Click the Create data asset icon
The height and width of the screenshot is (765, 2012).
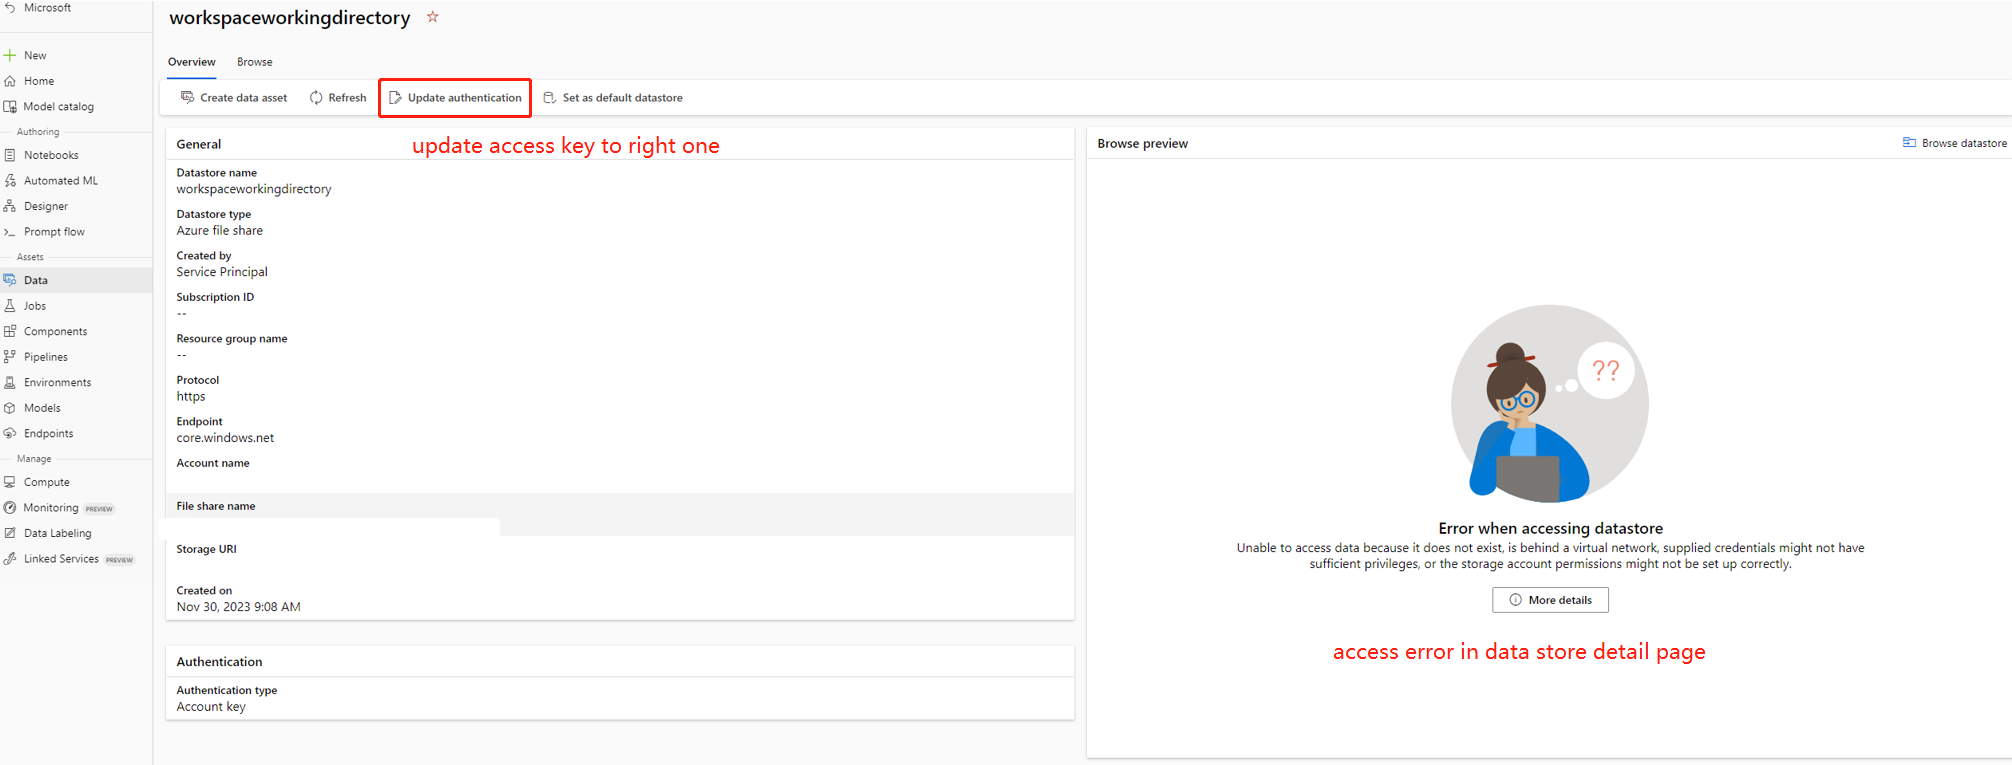(187, 97)
